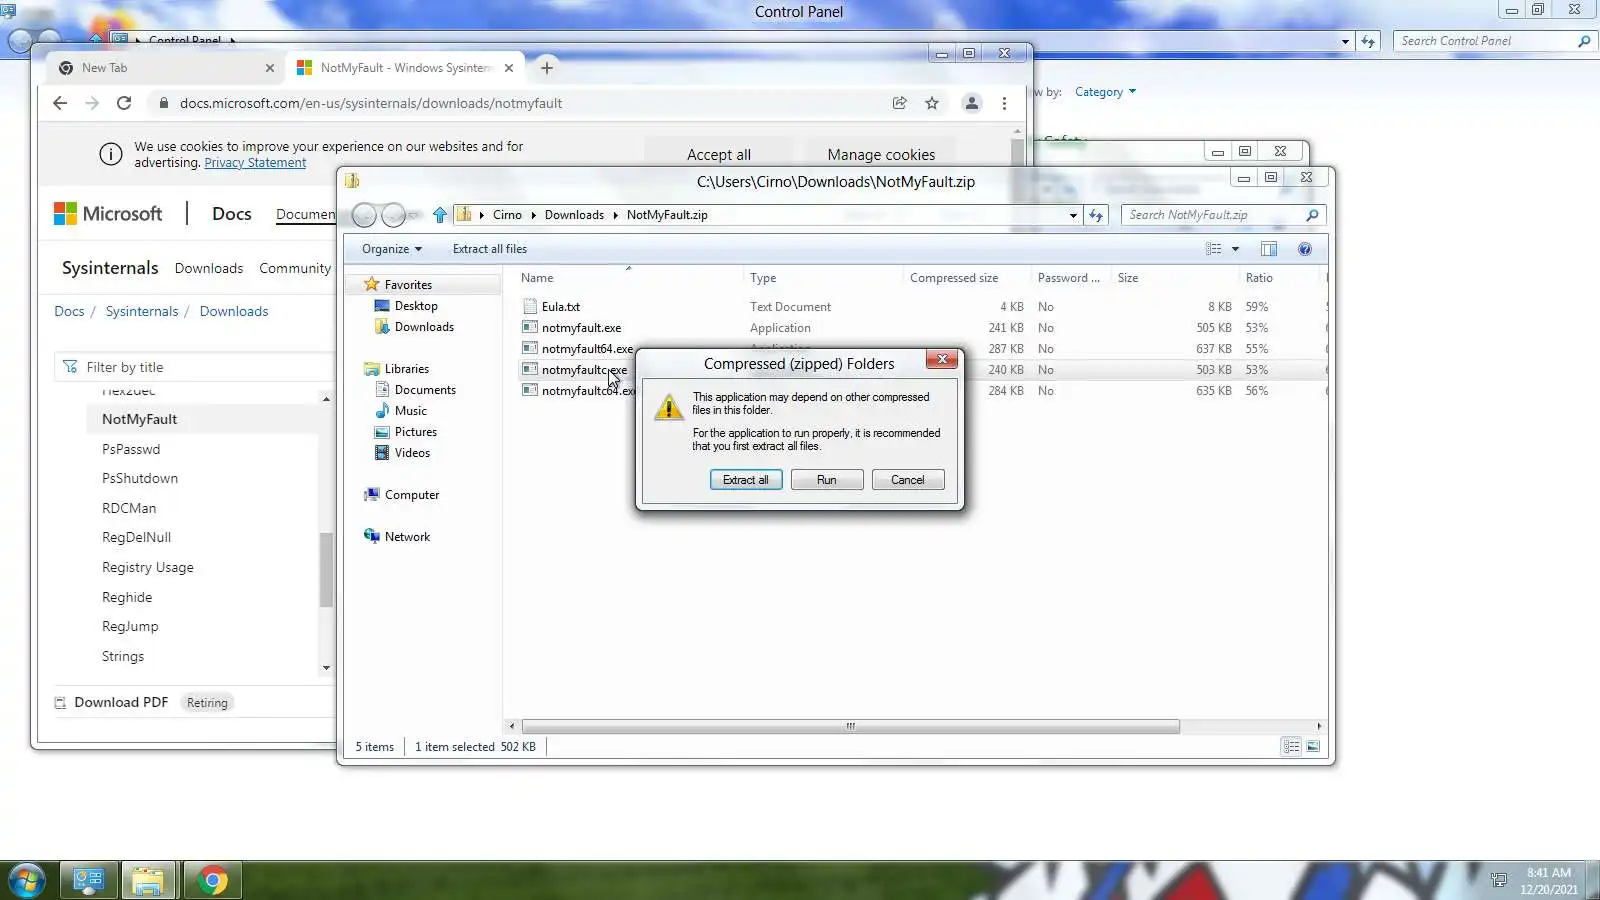The width and height of the screenshot is (1600, 900).
Task: Go up one folder level with the arrow icon
Action: click(440, 215)
